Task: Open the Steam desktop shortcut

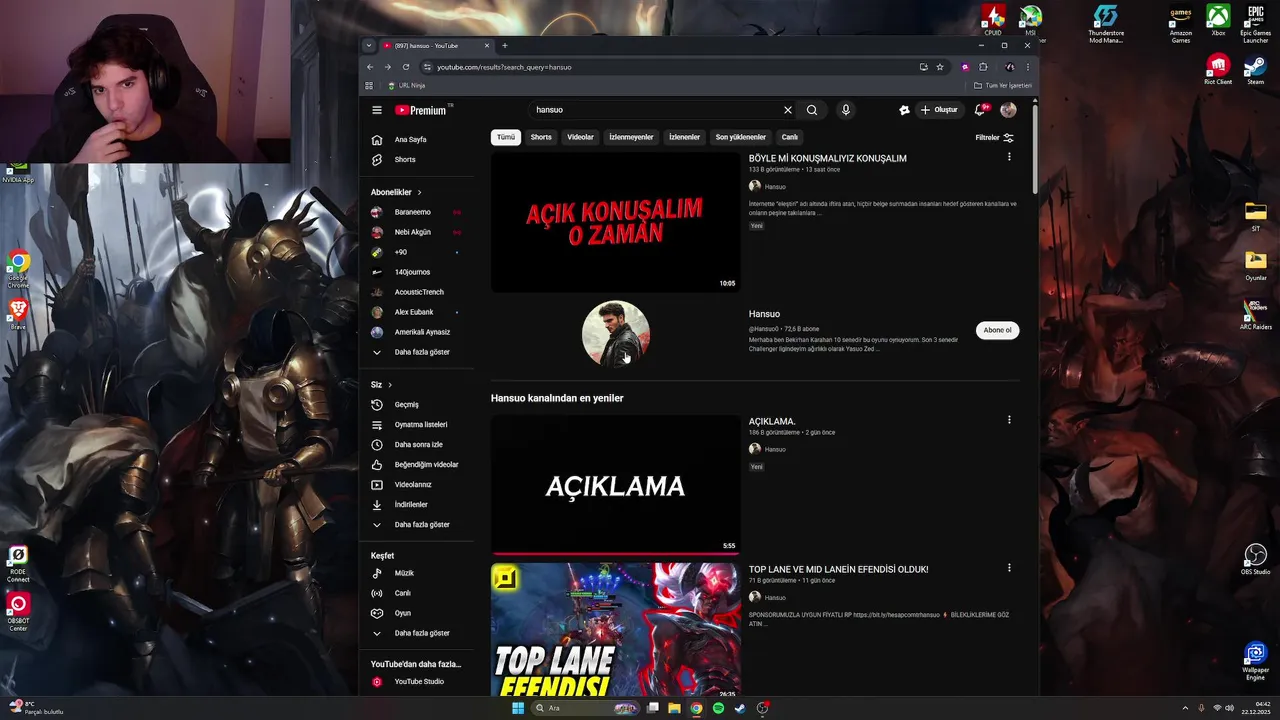Action: [x=1255, y=70]
